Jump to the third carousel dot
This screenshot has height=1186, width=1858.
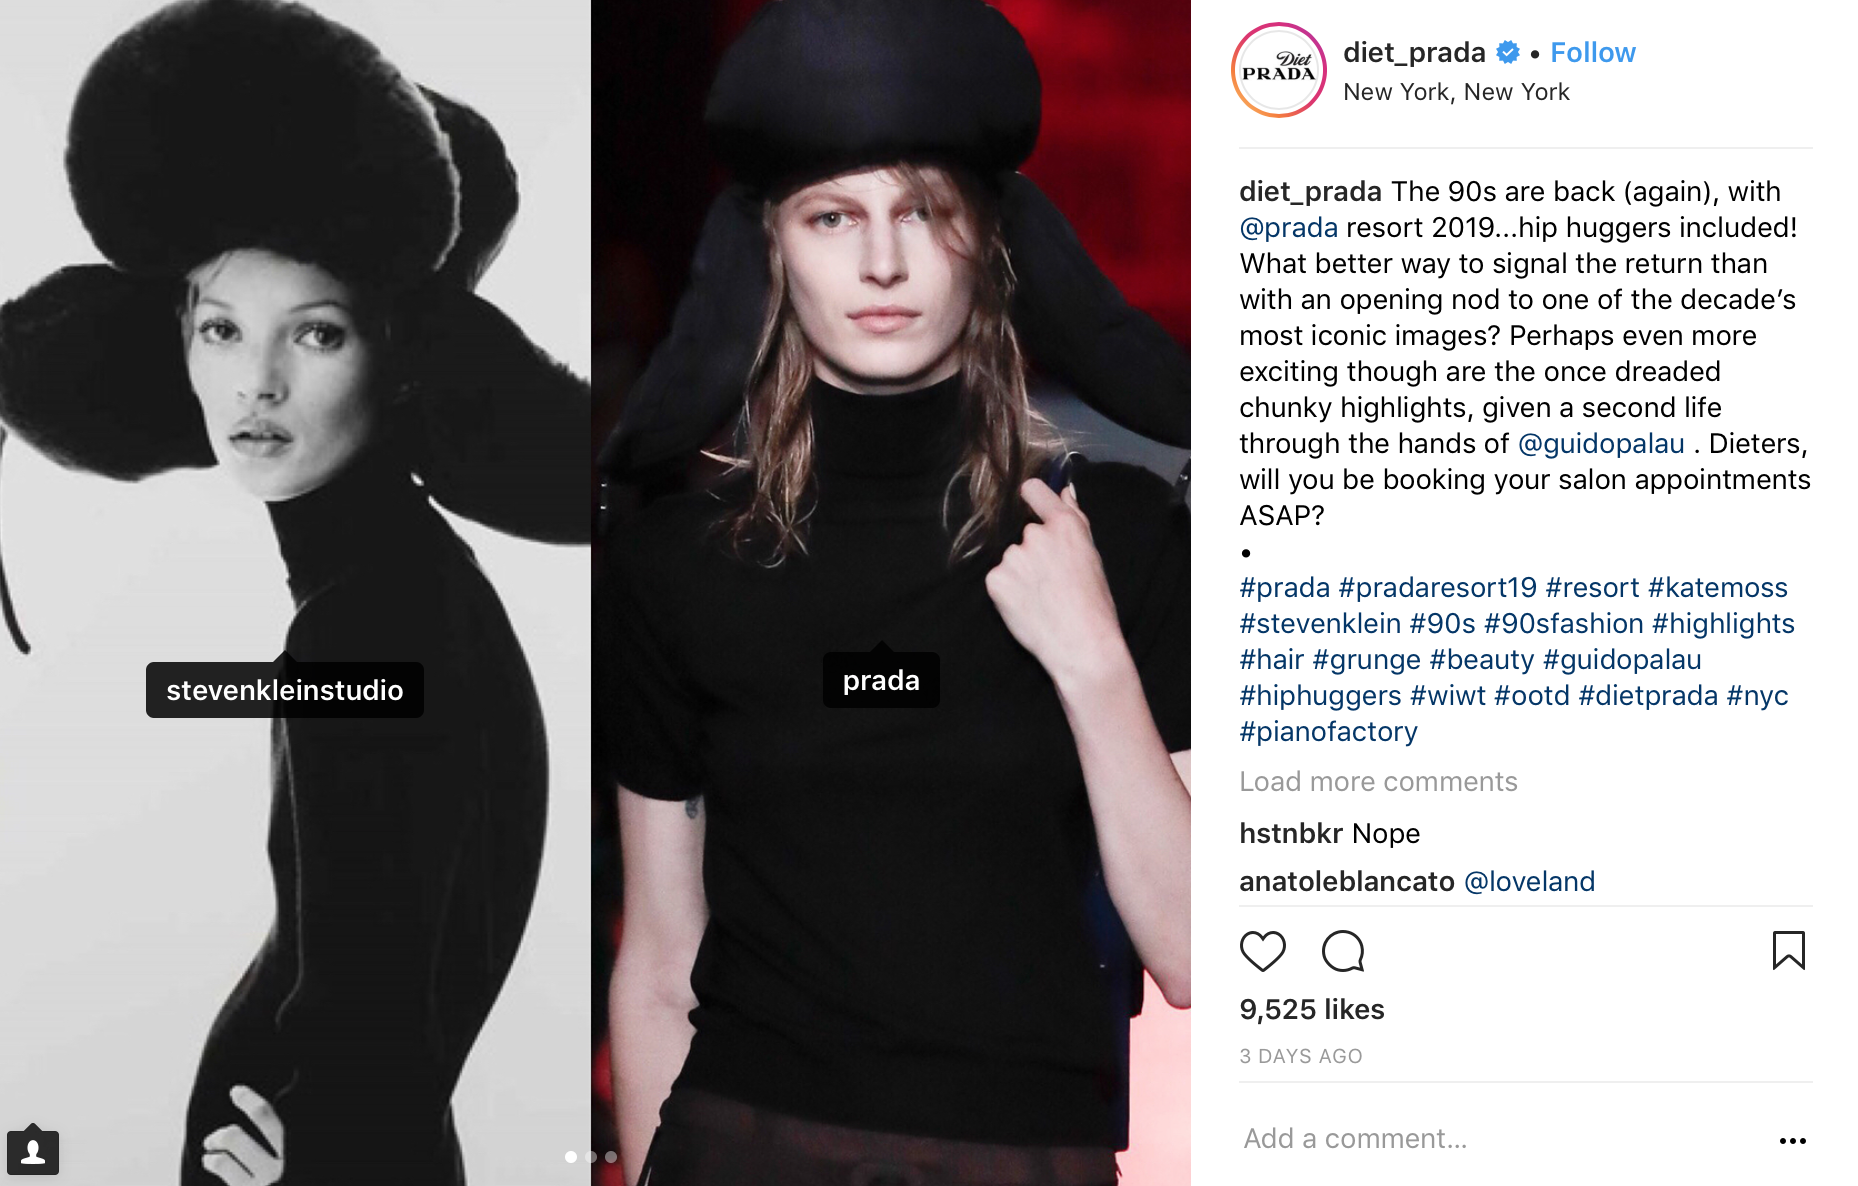pyautogui.click(x=611, y=1157)
